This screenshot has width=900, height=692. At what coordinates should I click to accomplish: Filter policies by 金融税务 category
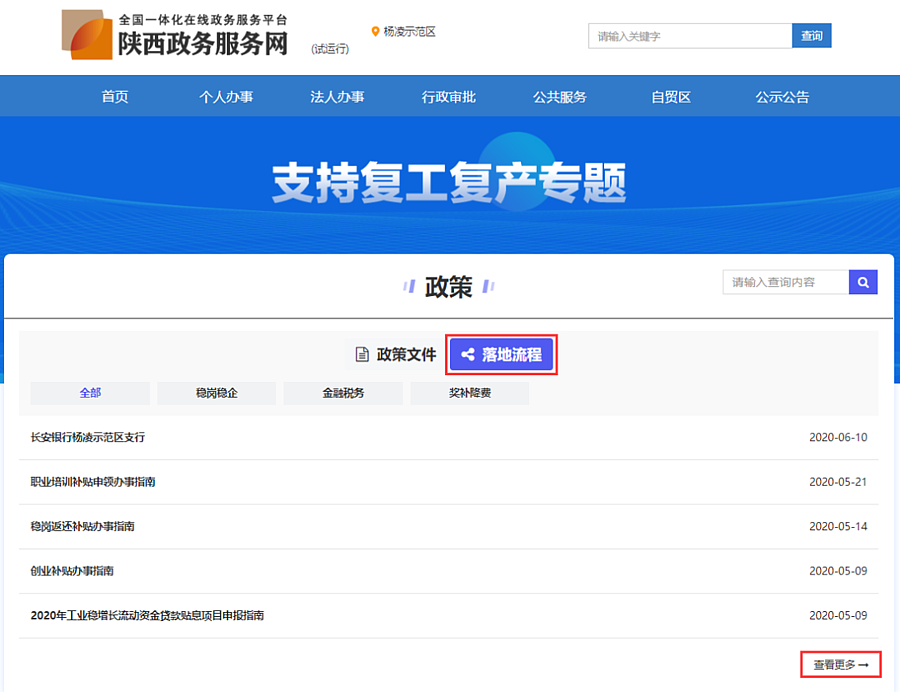coord(343,393)
